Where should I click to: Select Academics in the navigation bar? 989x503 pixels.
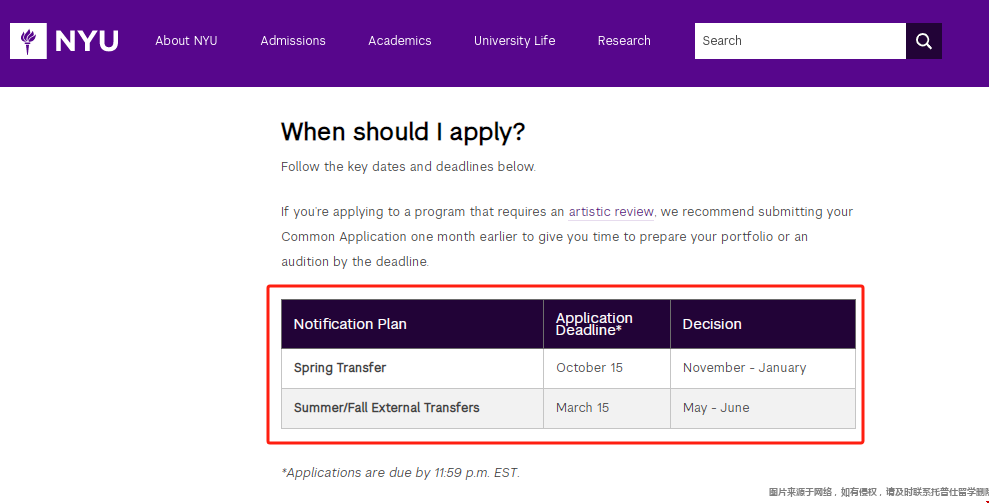point(399,41)
